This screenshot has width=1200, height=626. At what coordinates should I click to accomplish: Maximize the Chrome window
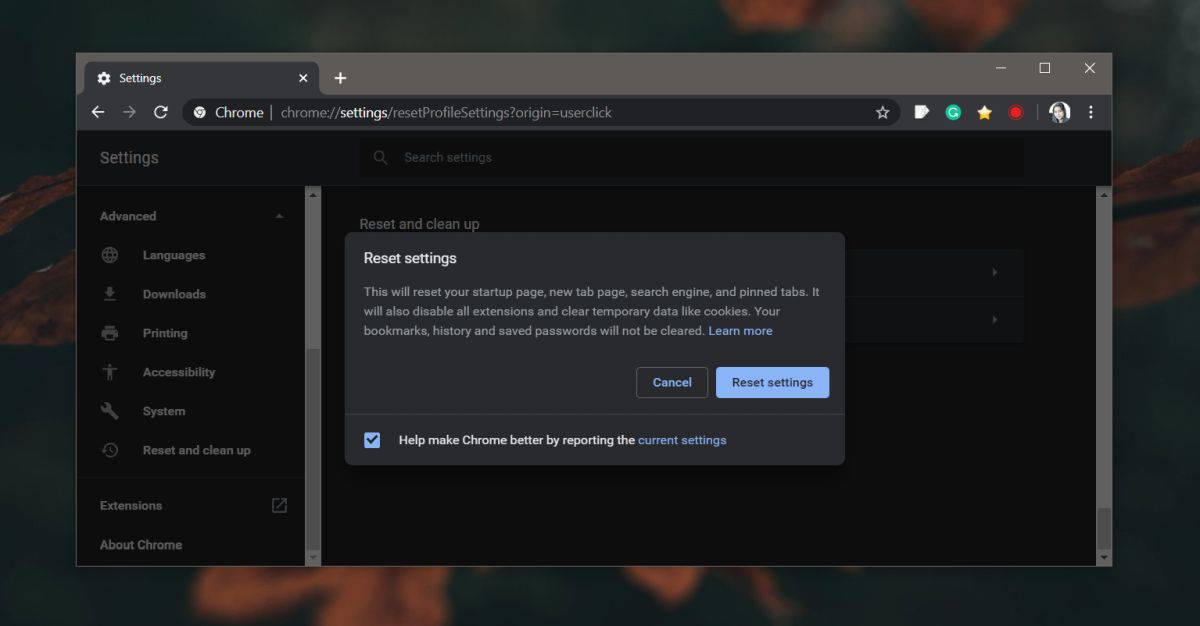[1045, 68]
